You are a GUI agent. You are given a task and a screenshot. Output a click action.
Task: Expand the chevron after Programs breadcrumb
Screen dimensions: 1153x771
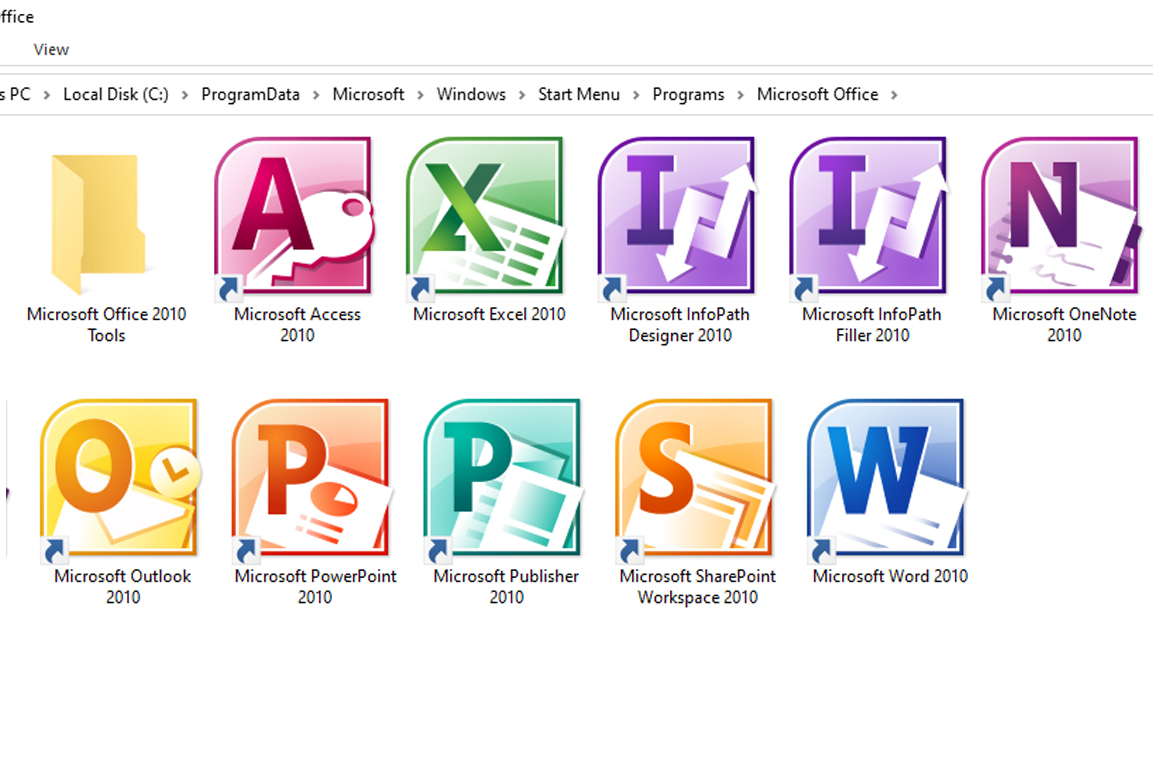740,95
